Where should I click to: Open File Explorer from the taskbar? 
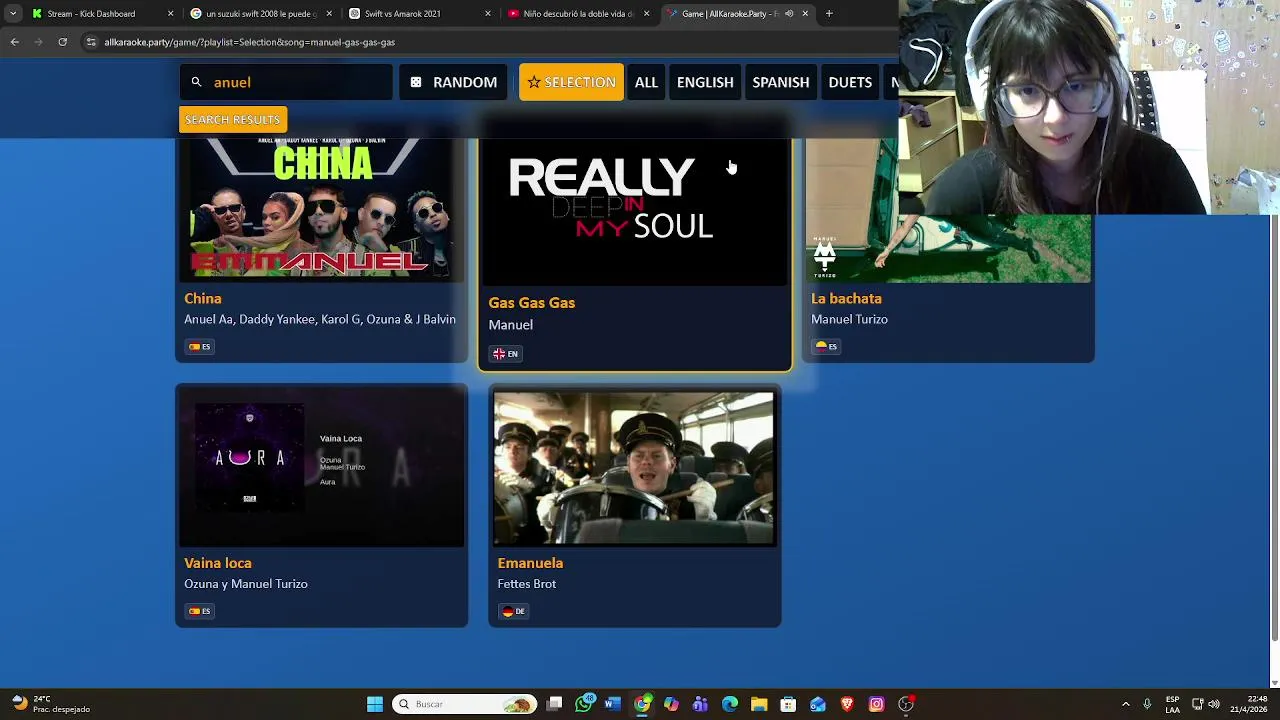[759, 704]
